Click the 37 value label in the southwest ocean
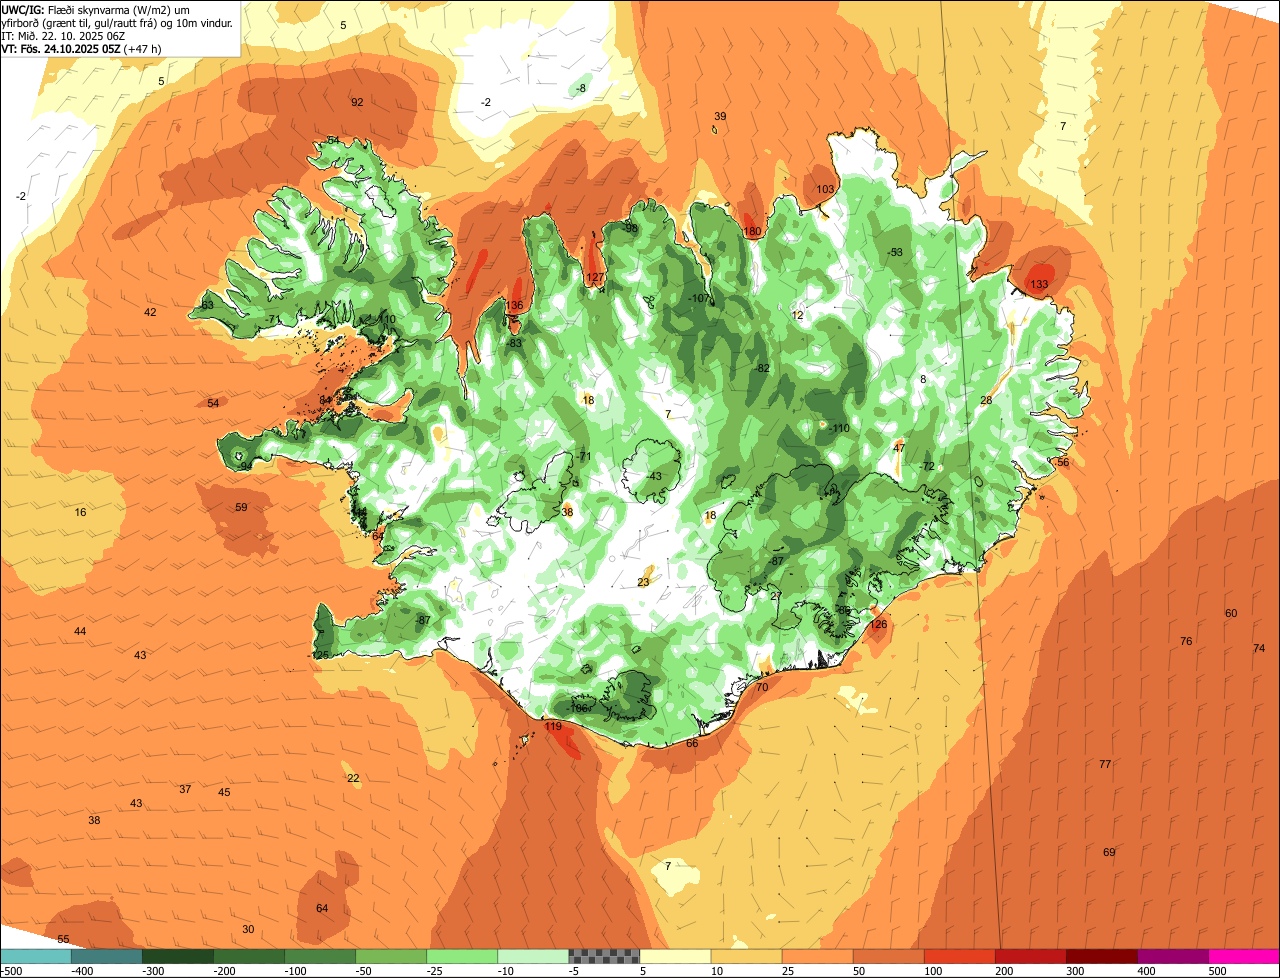1280x978 pixels. (185, 789)
